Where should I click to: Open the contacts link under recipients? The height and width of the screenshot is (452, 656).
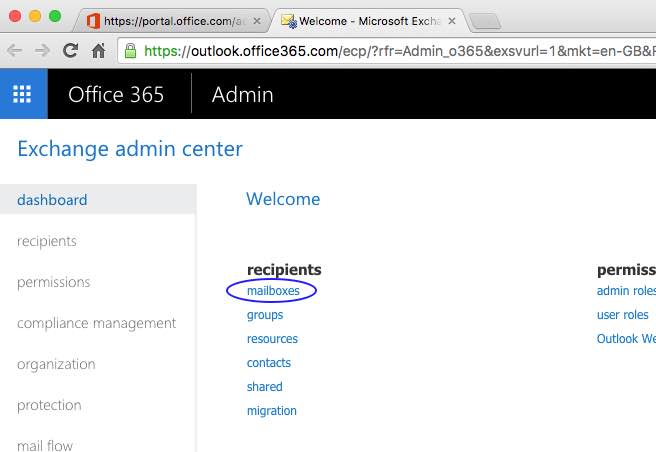pos(269,363)
